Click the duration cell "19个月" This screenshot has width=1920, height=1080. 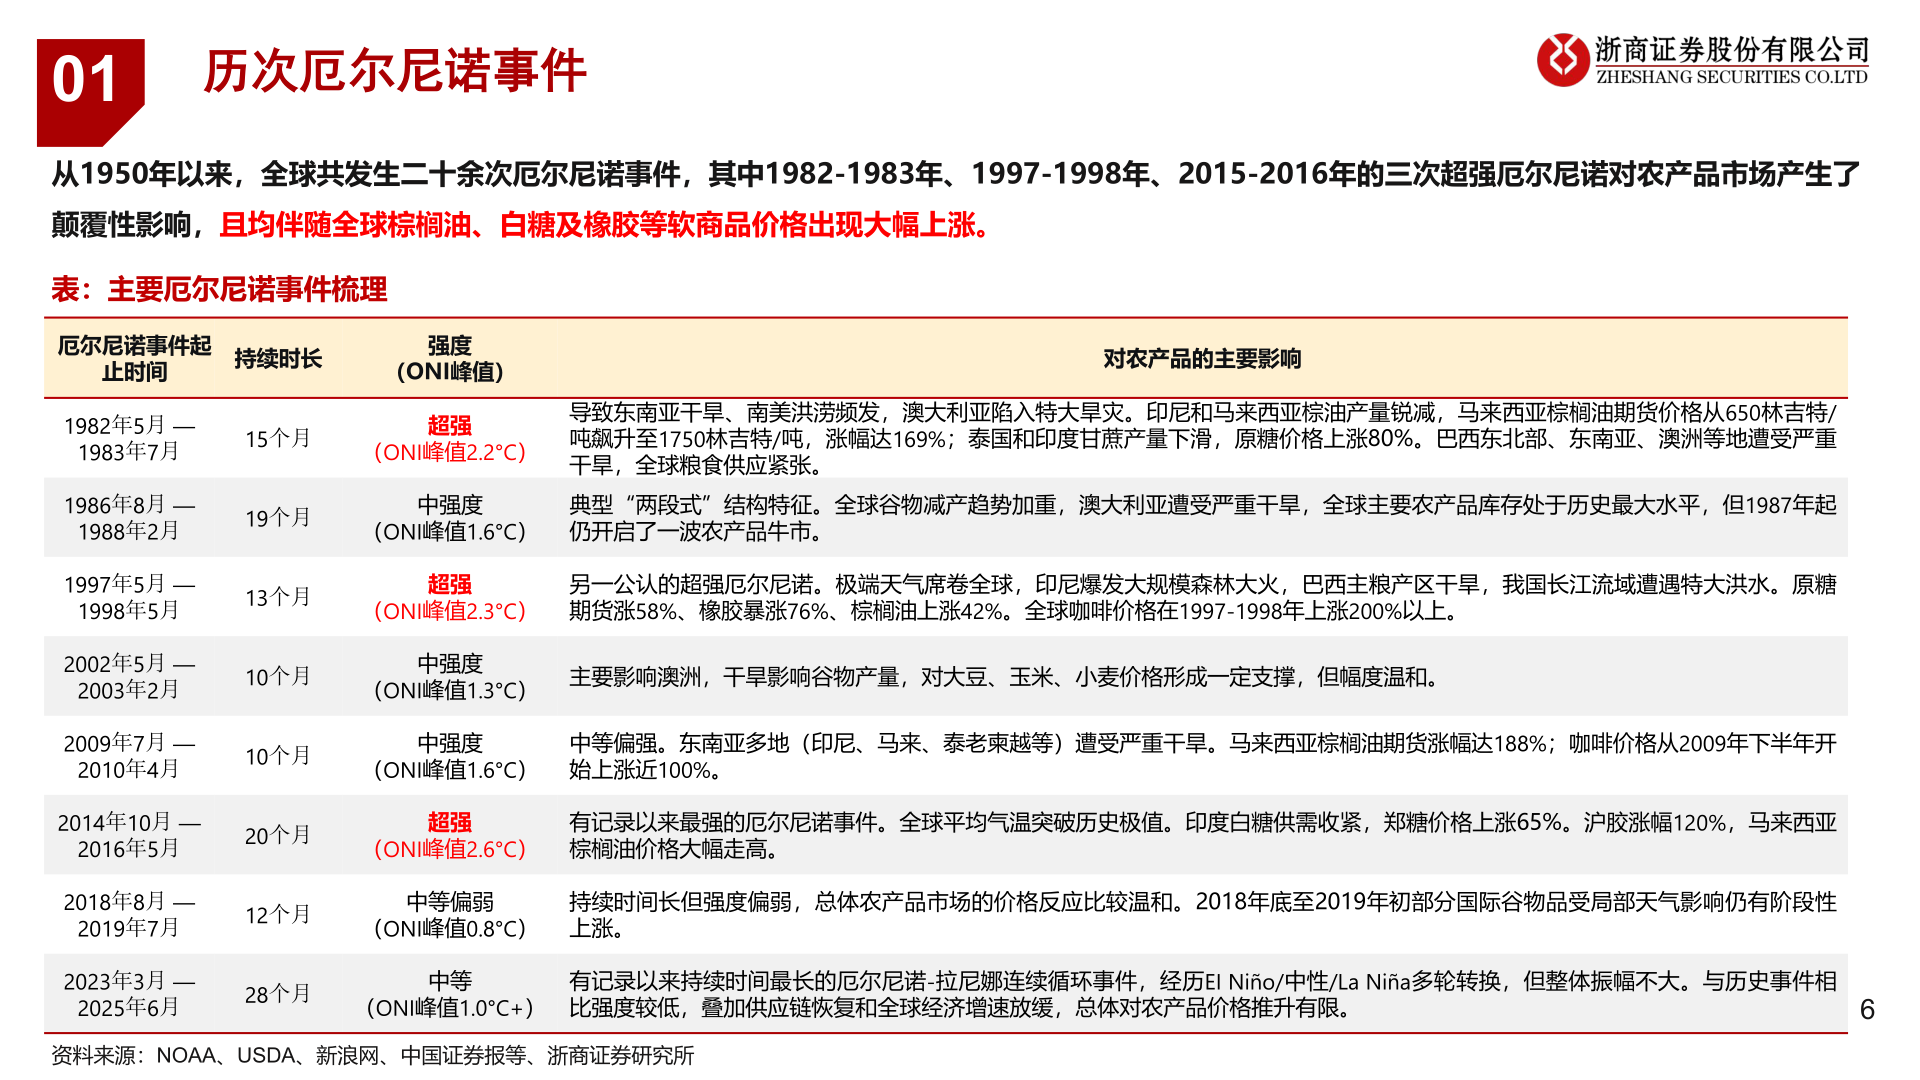(x=278, y=518)
